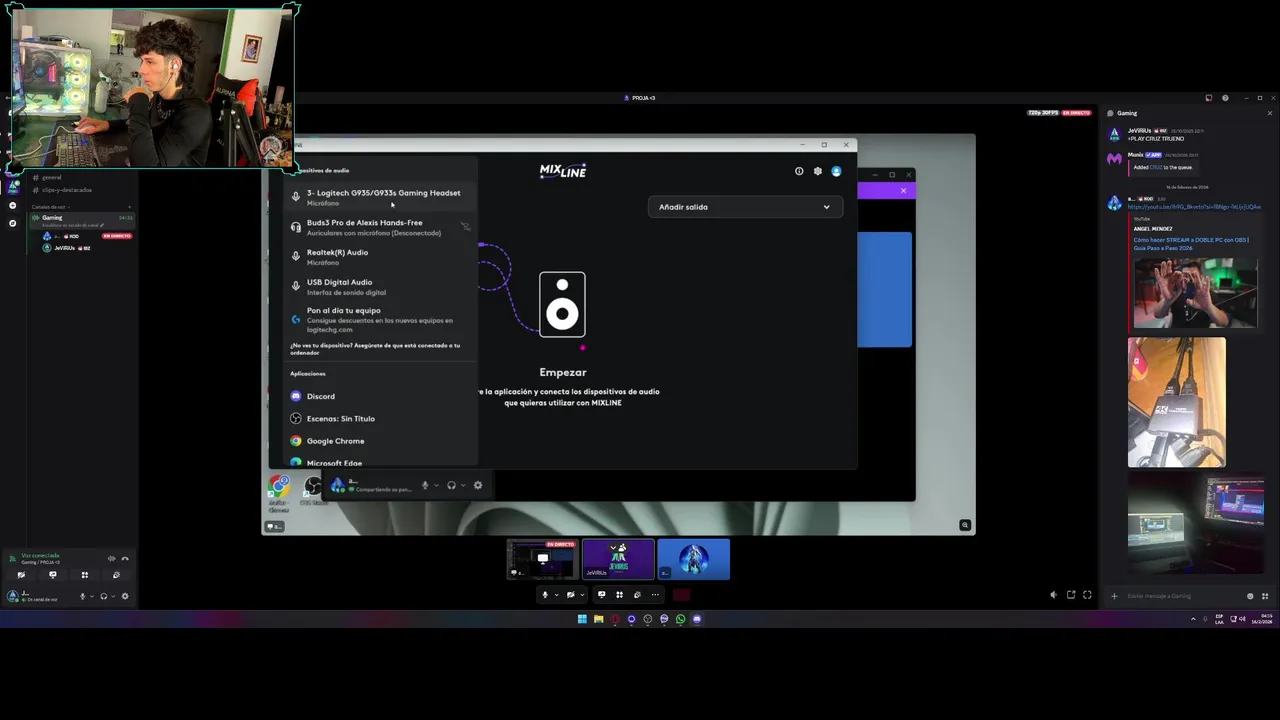The height and width of the screenshot is (720, 1280).
Task: Open activities grid in call bar
Action: coord(619,594)
